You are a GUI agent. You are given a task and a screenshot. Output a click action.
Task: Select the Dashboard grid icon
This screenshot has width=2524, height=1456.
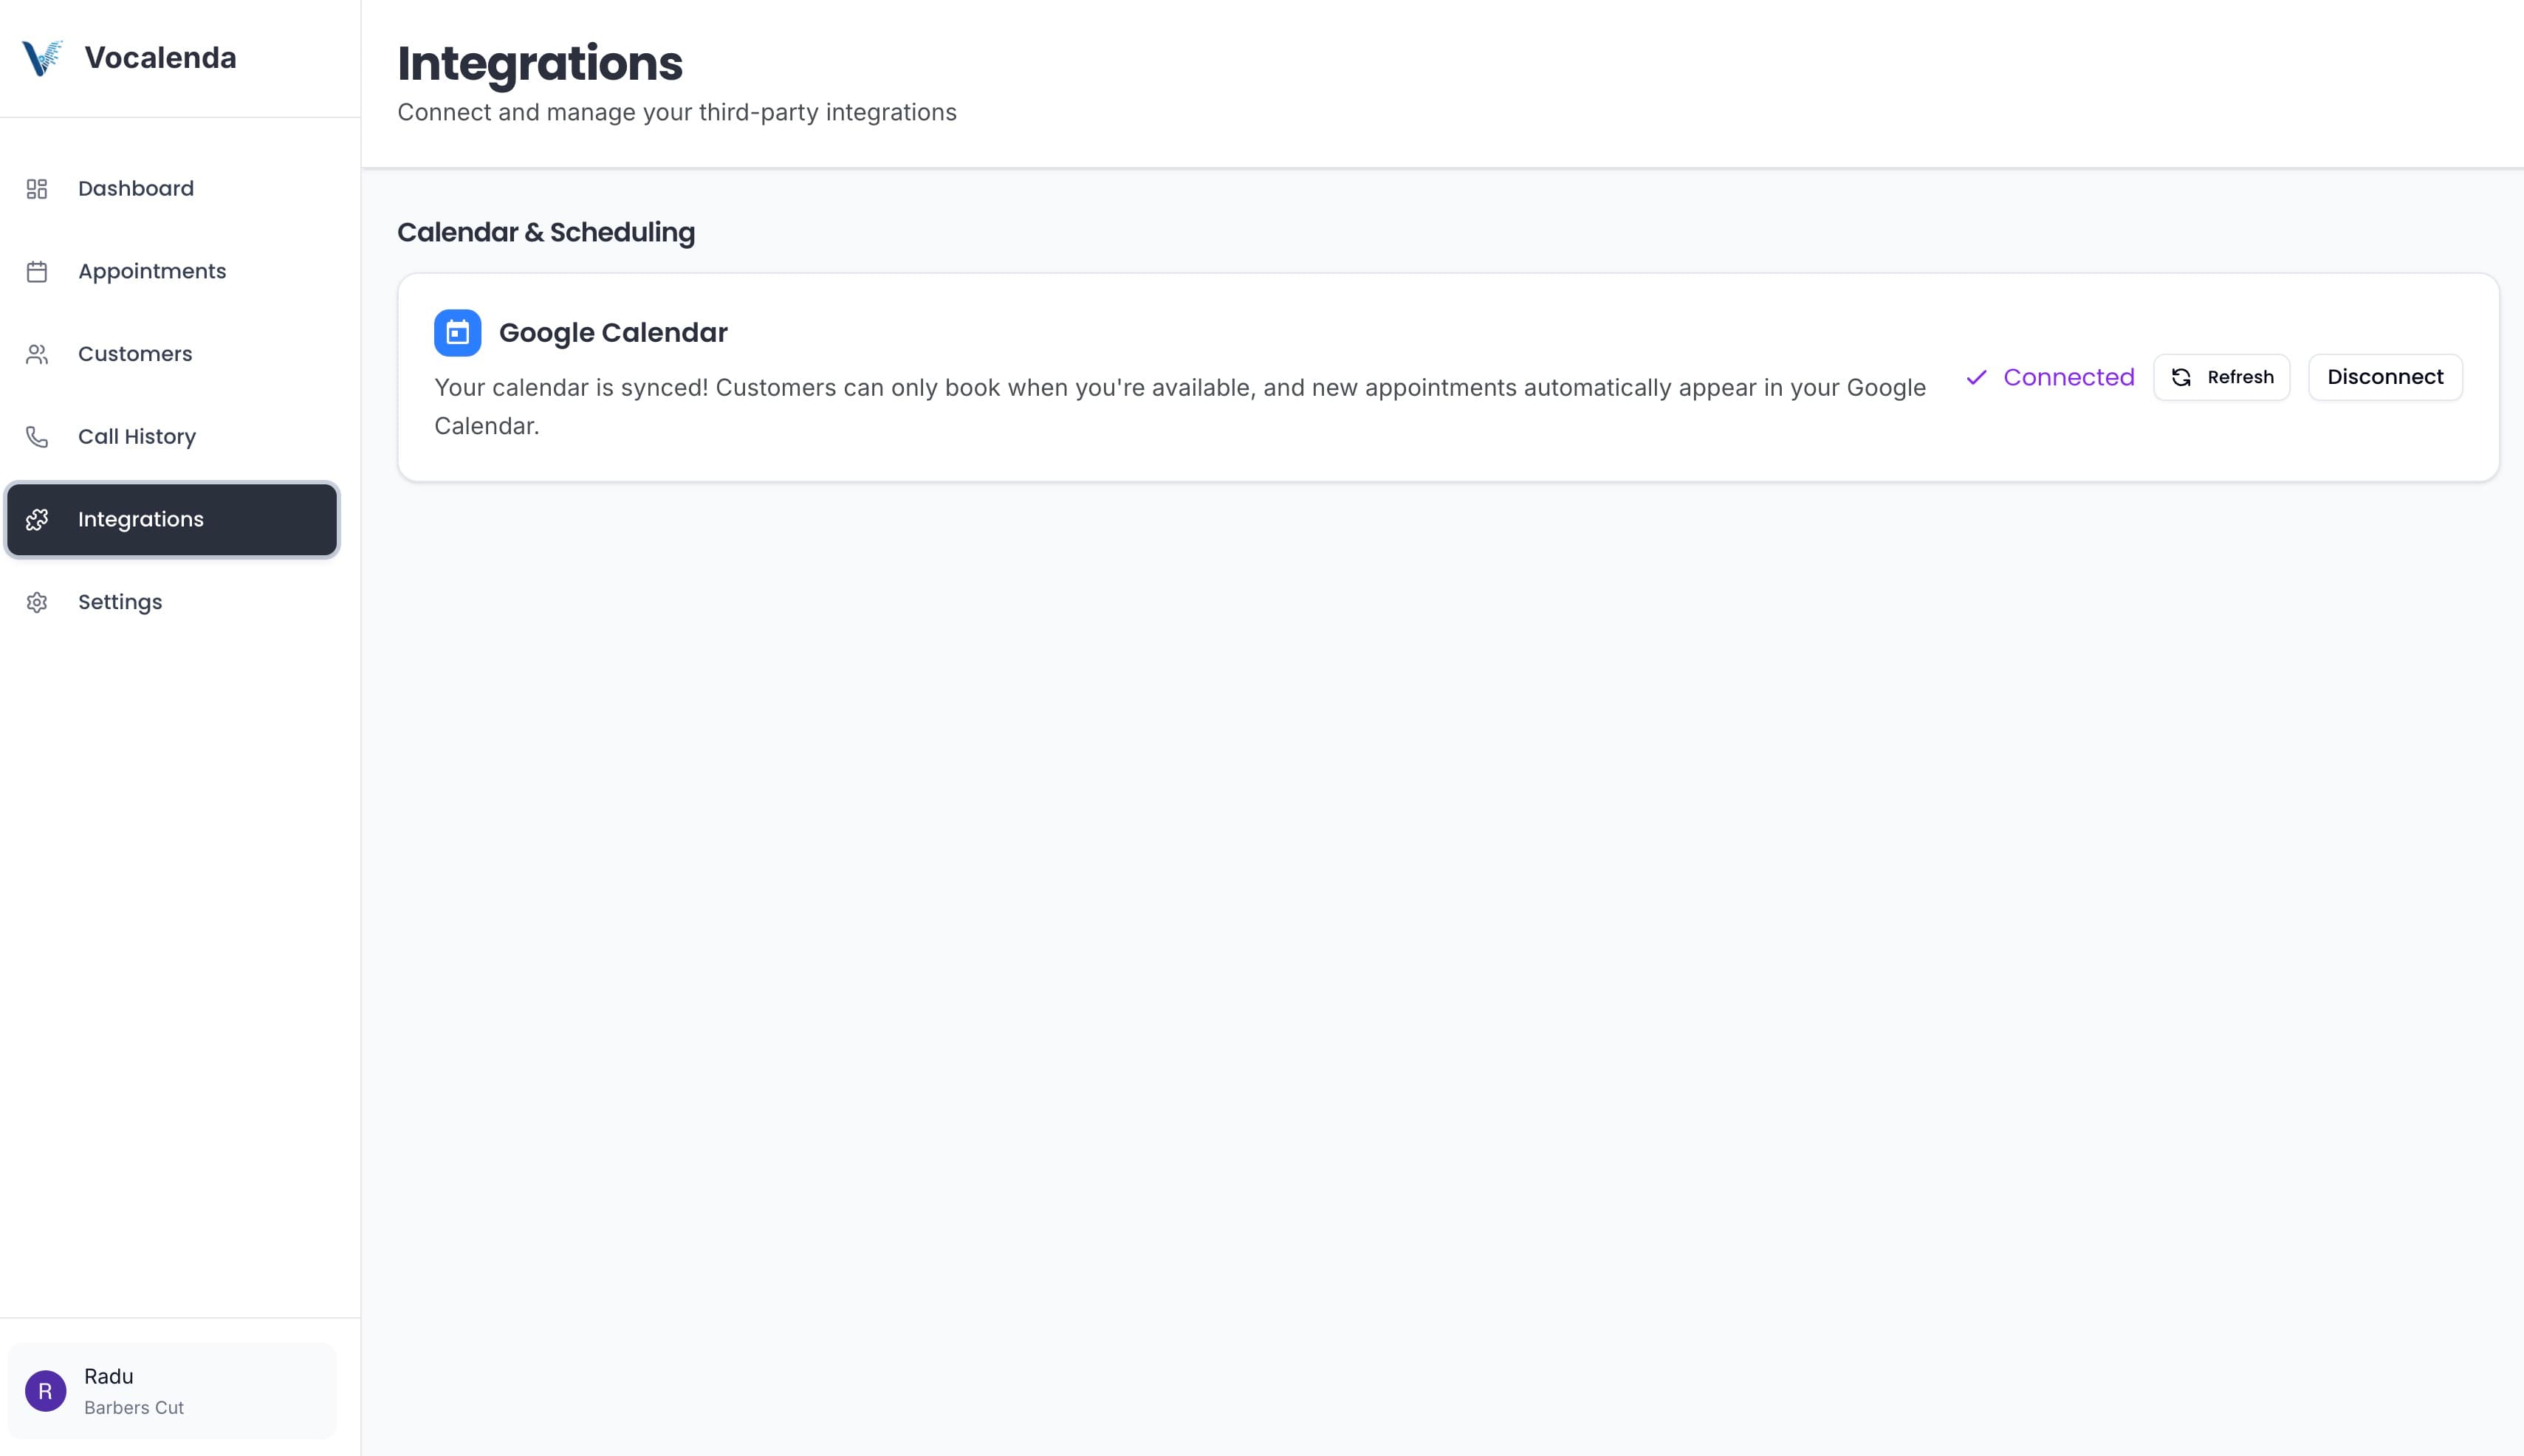(x=37, y=188)
